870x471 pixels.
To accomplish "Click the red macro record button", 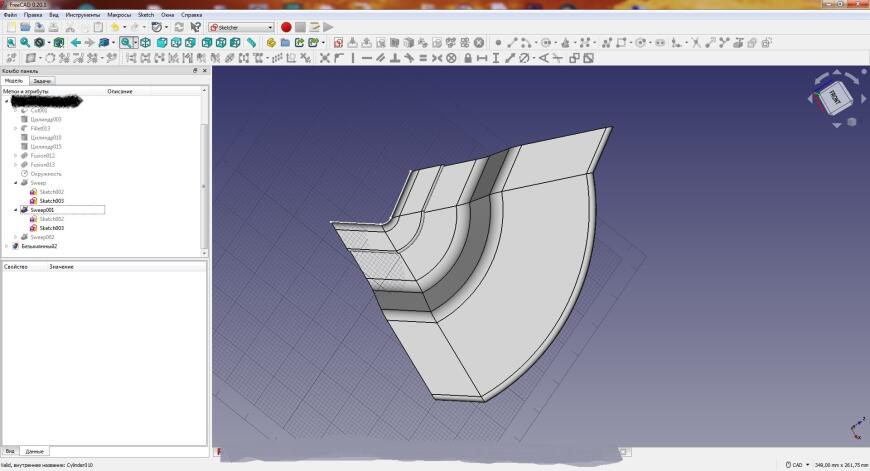I will (x=285, y=27).
